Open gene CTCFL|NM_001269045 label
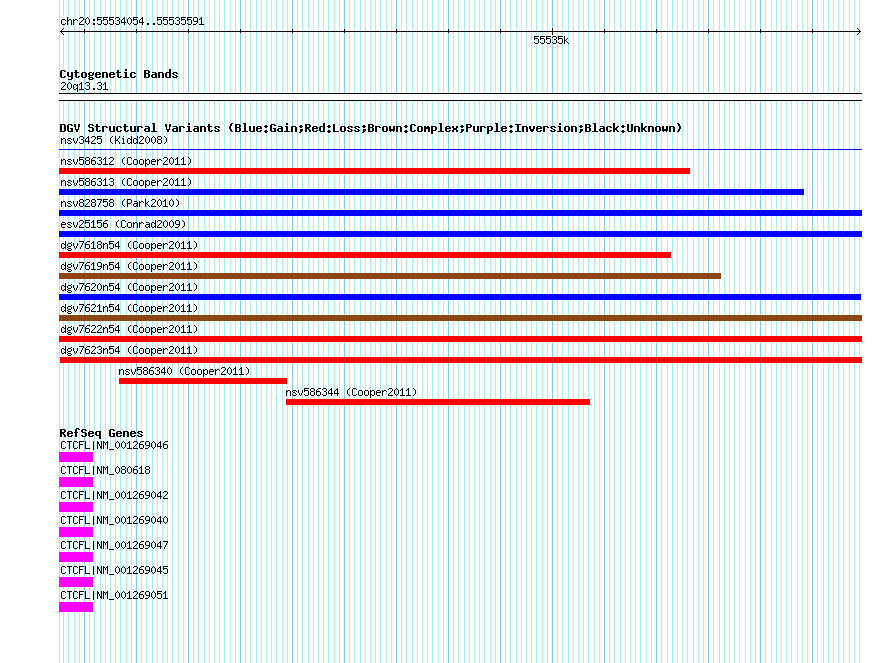This screenshot has width=890, height=663. click(x=114, y=570)
